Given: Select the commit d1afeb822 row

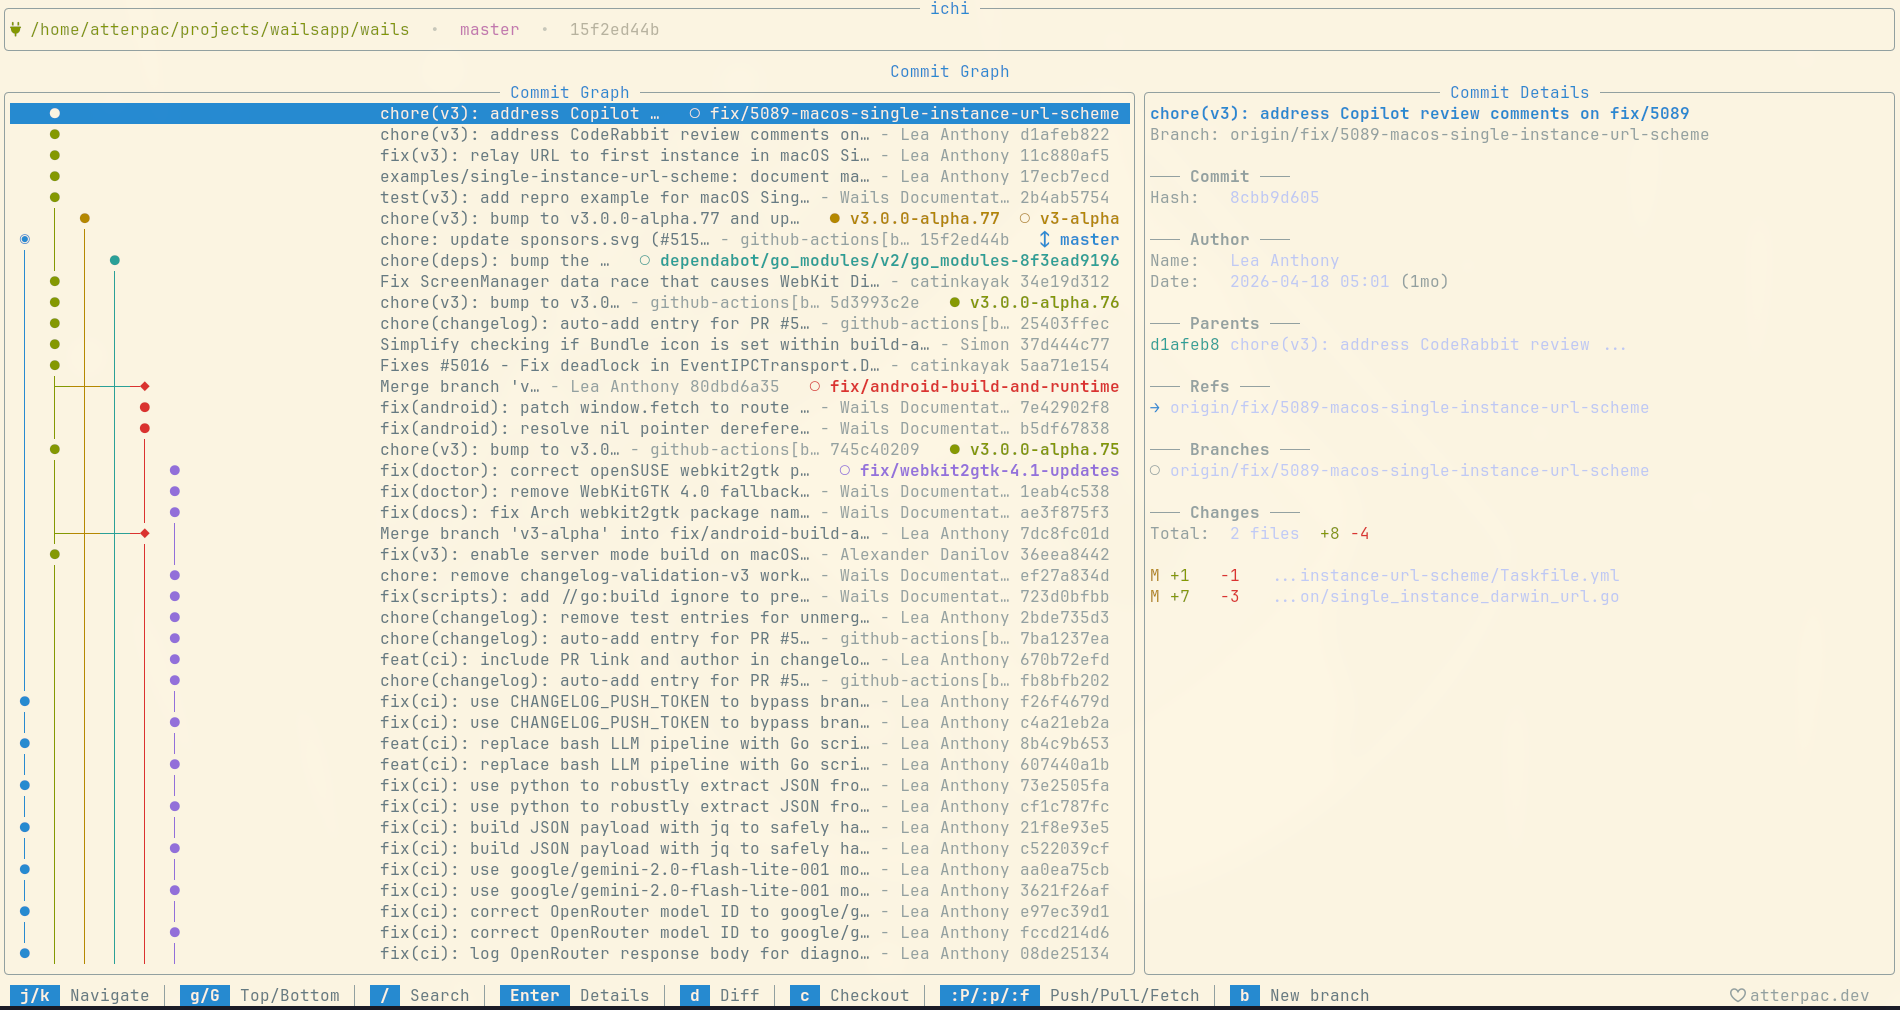Looking at the screenshot, I should tap(570, 134).
